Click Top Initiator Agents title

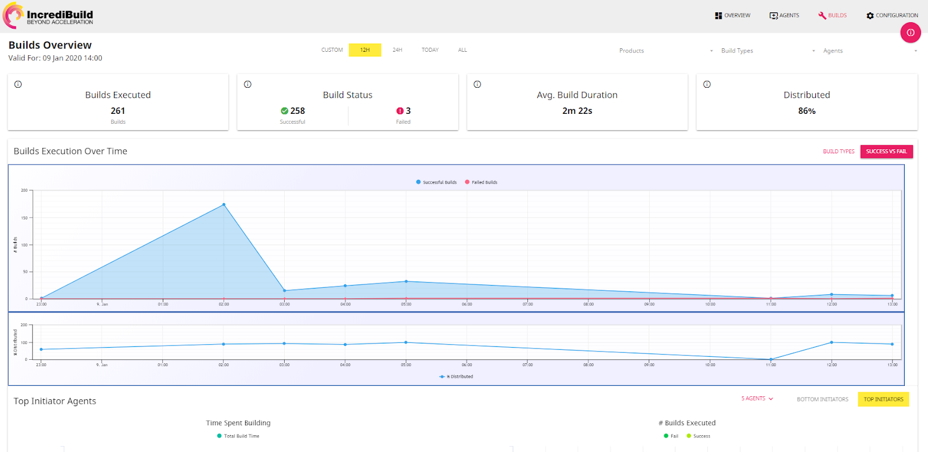coord(55,401)
